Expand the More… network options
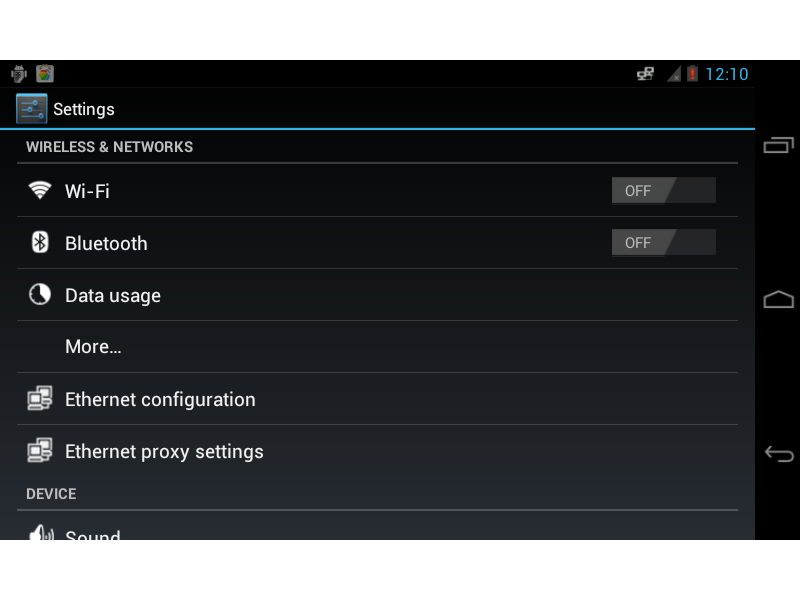This screenshot has height=600, width=800. tap(93, 347)
